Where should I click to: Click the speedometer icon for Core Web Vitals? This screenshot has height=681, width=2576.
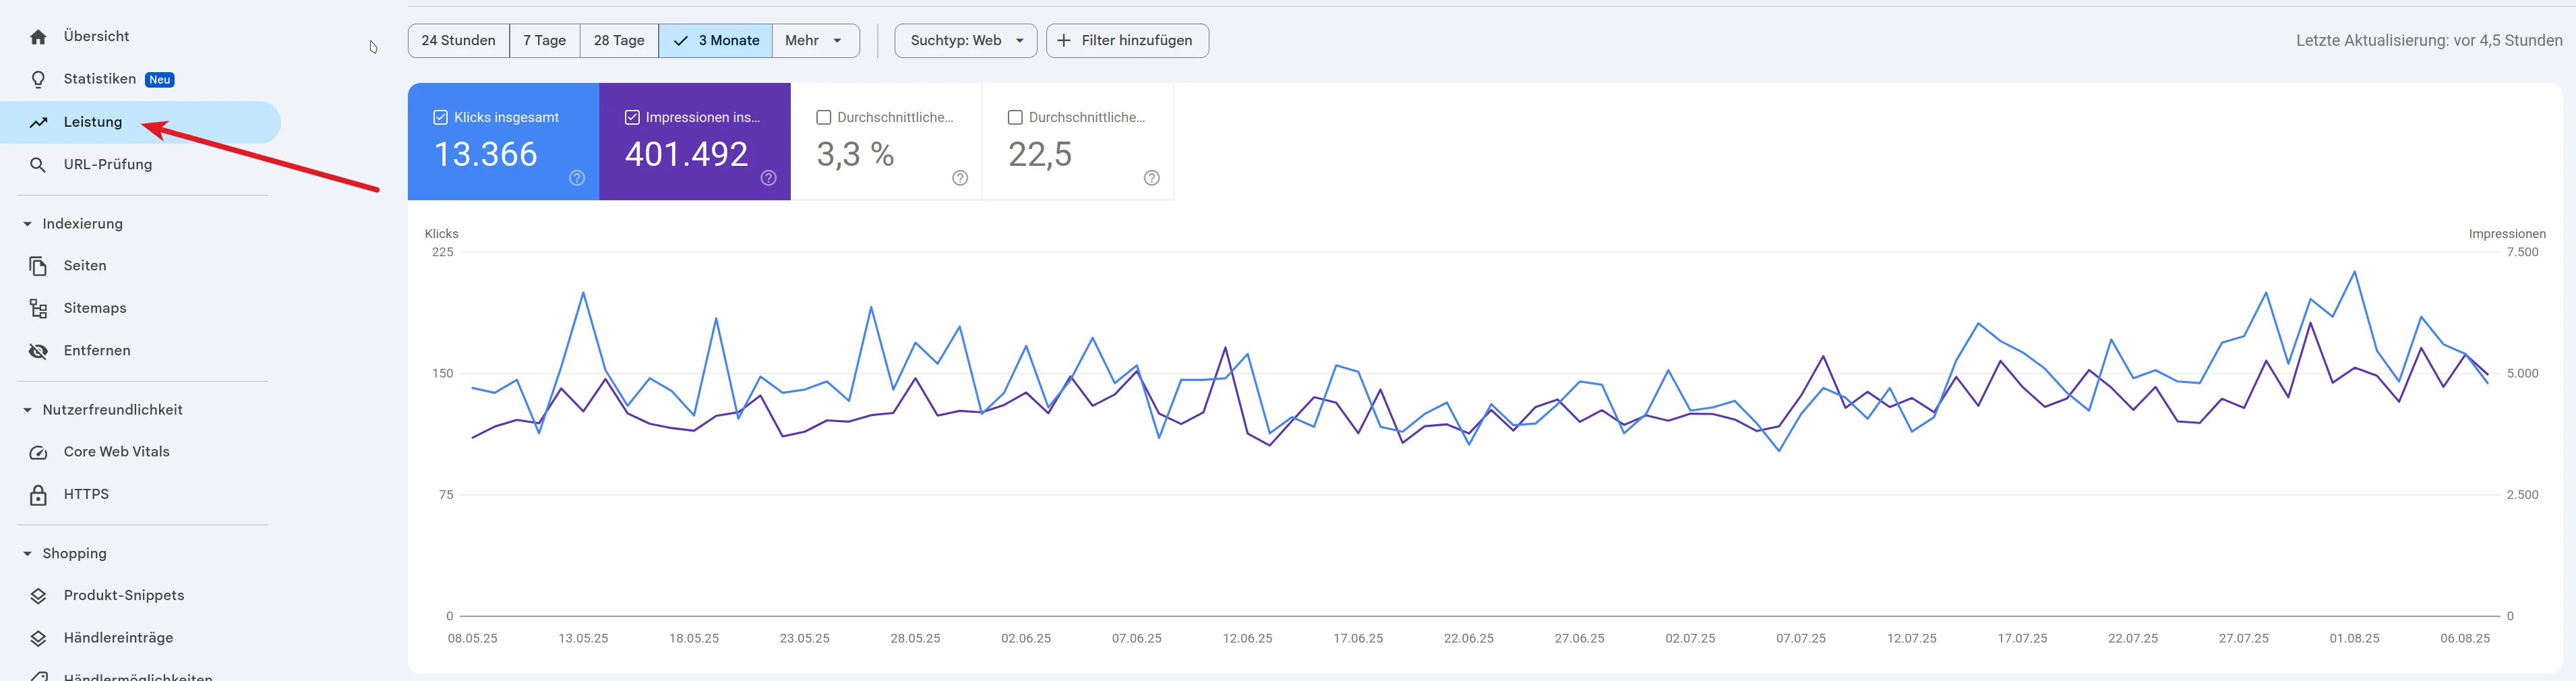(x=38, y=452)
